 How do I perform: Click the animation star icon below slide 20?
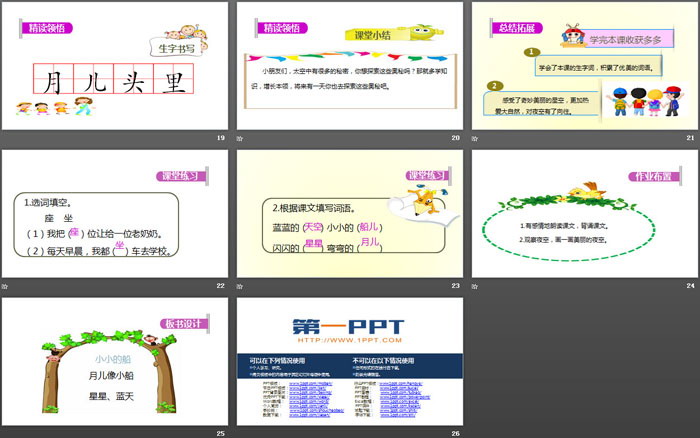(x=240, y=140)
